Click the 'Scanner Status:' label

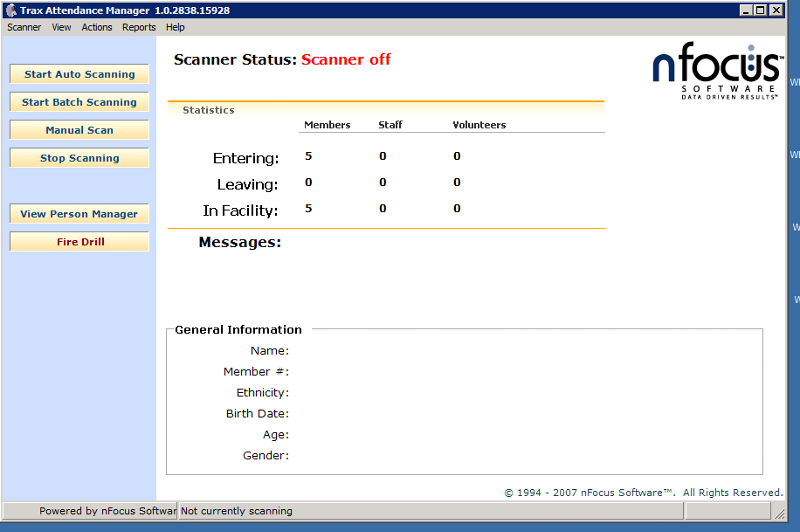point(235,60)
